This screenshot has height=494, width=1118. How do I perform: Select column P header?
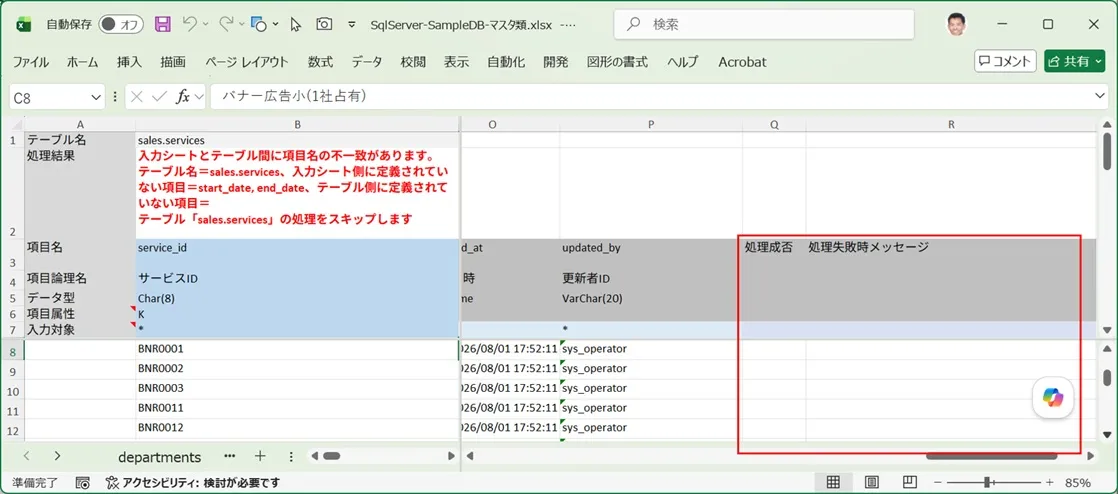point(651,125)
